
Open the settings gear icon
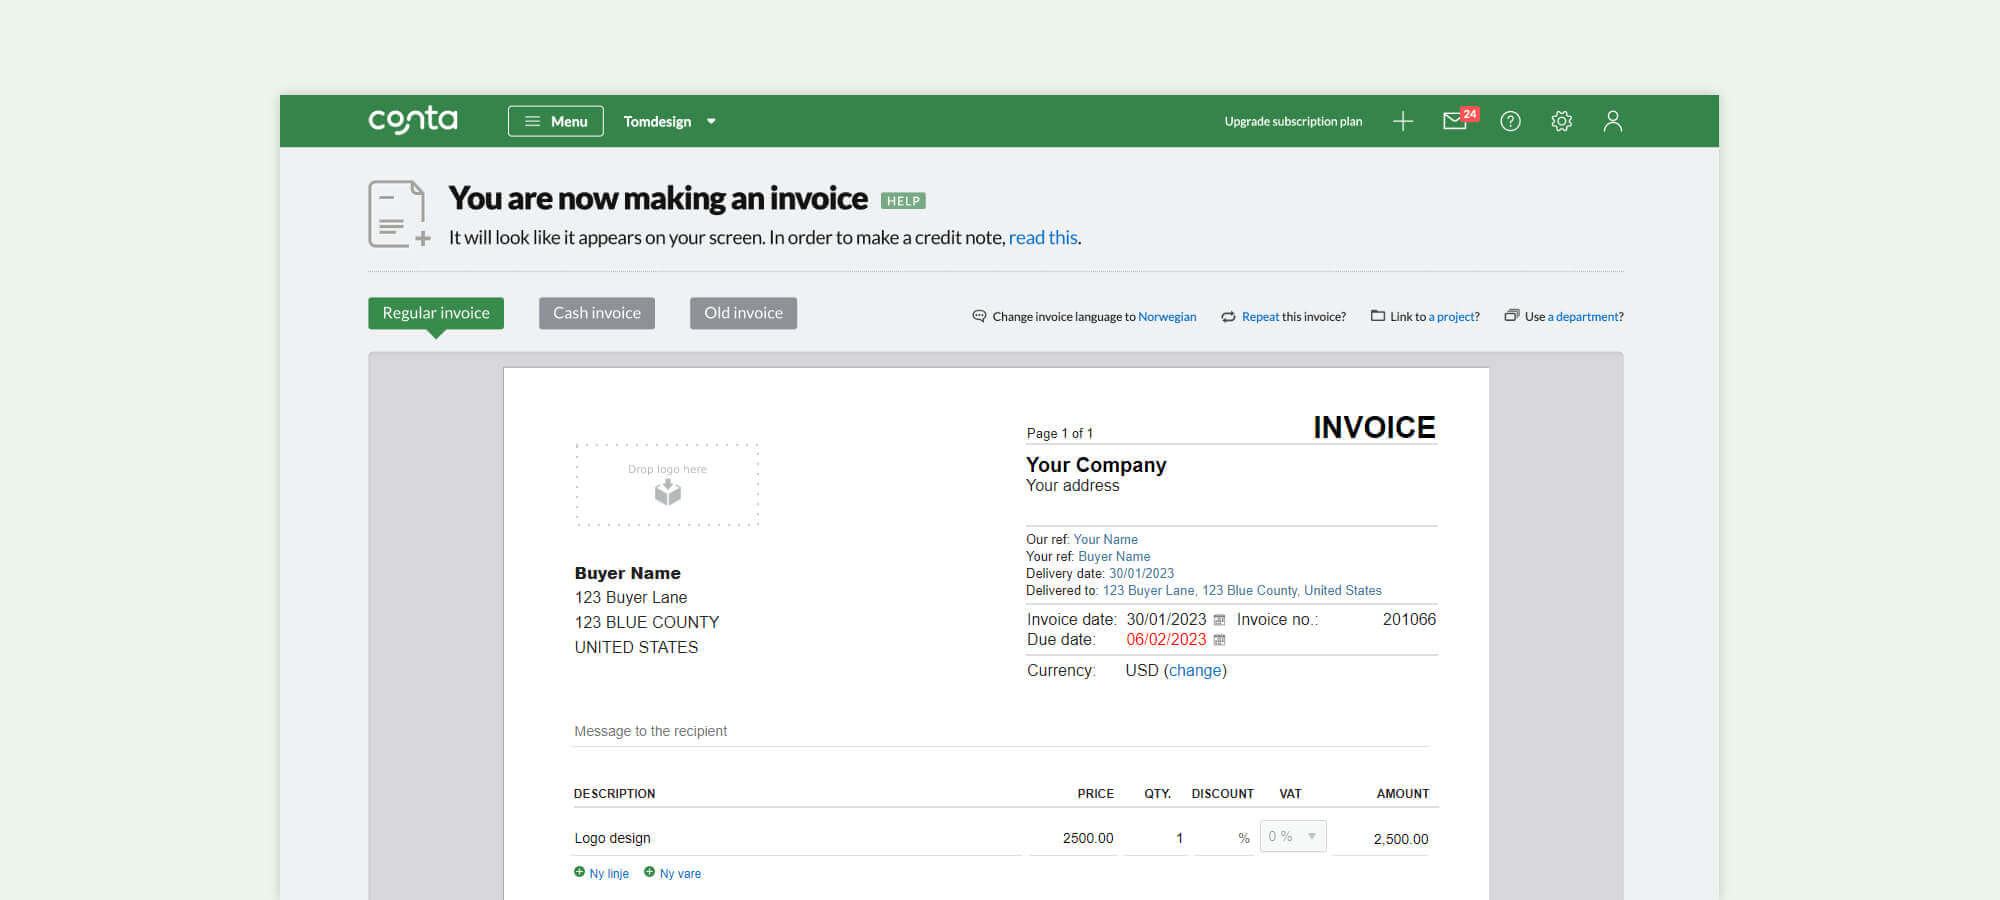pos(1561,121)
